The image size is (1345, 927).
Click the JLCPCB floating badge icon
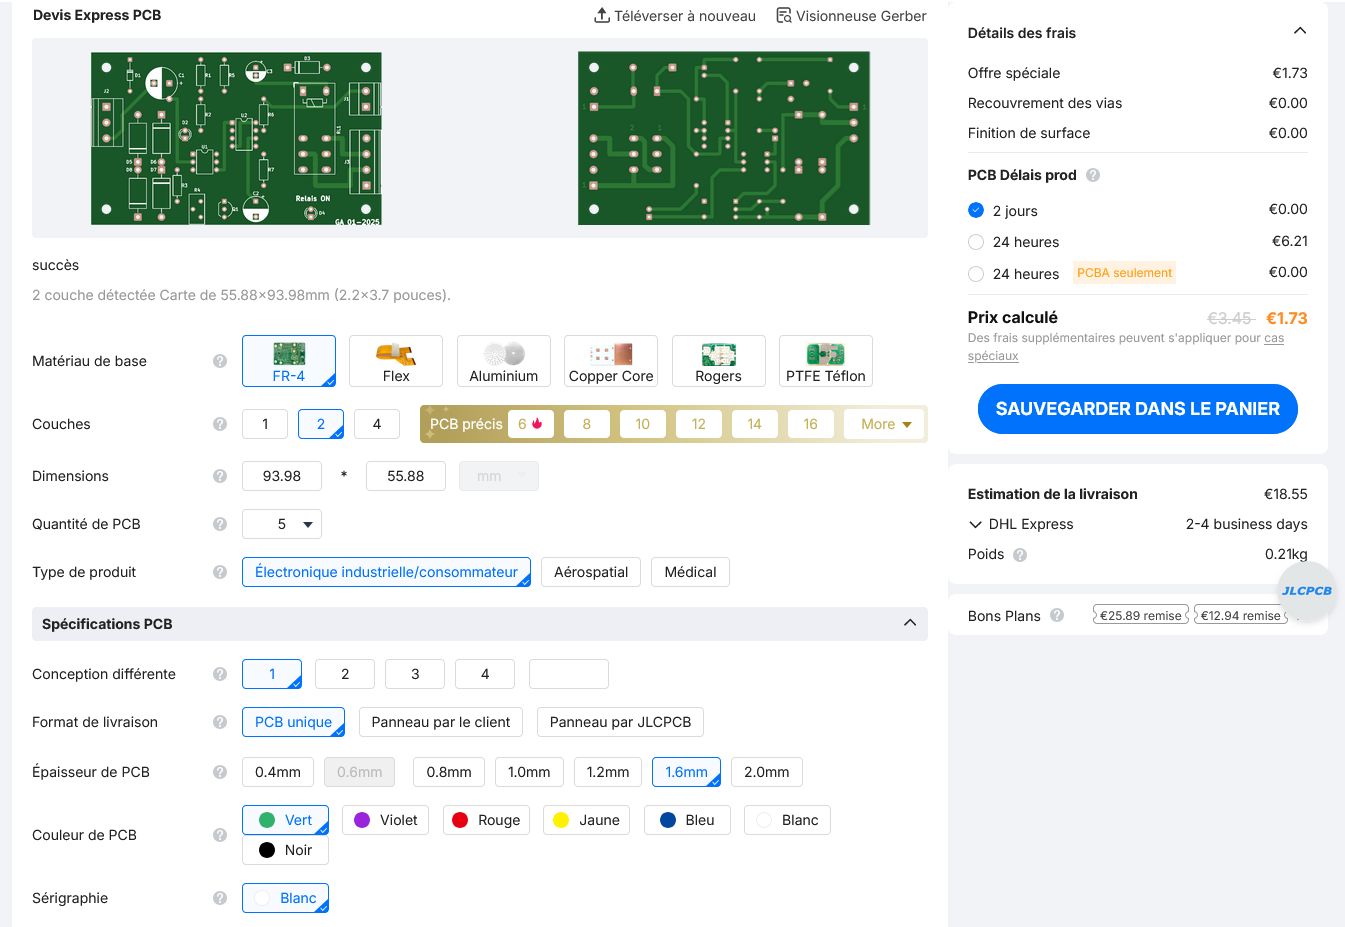coord(1306,591)
